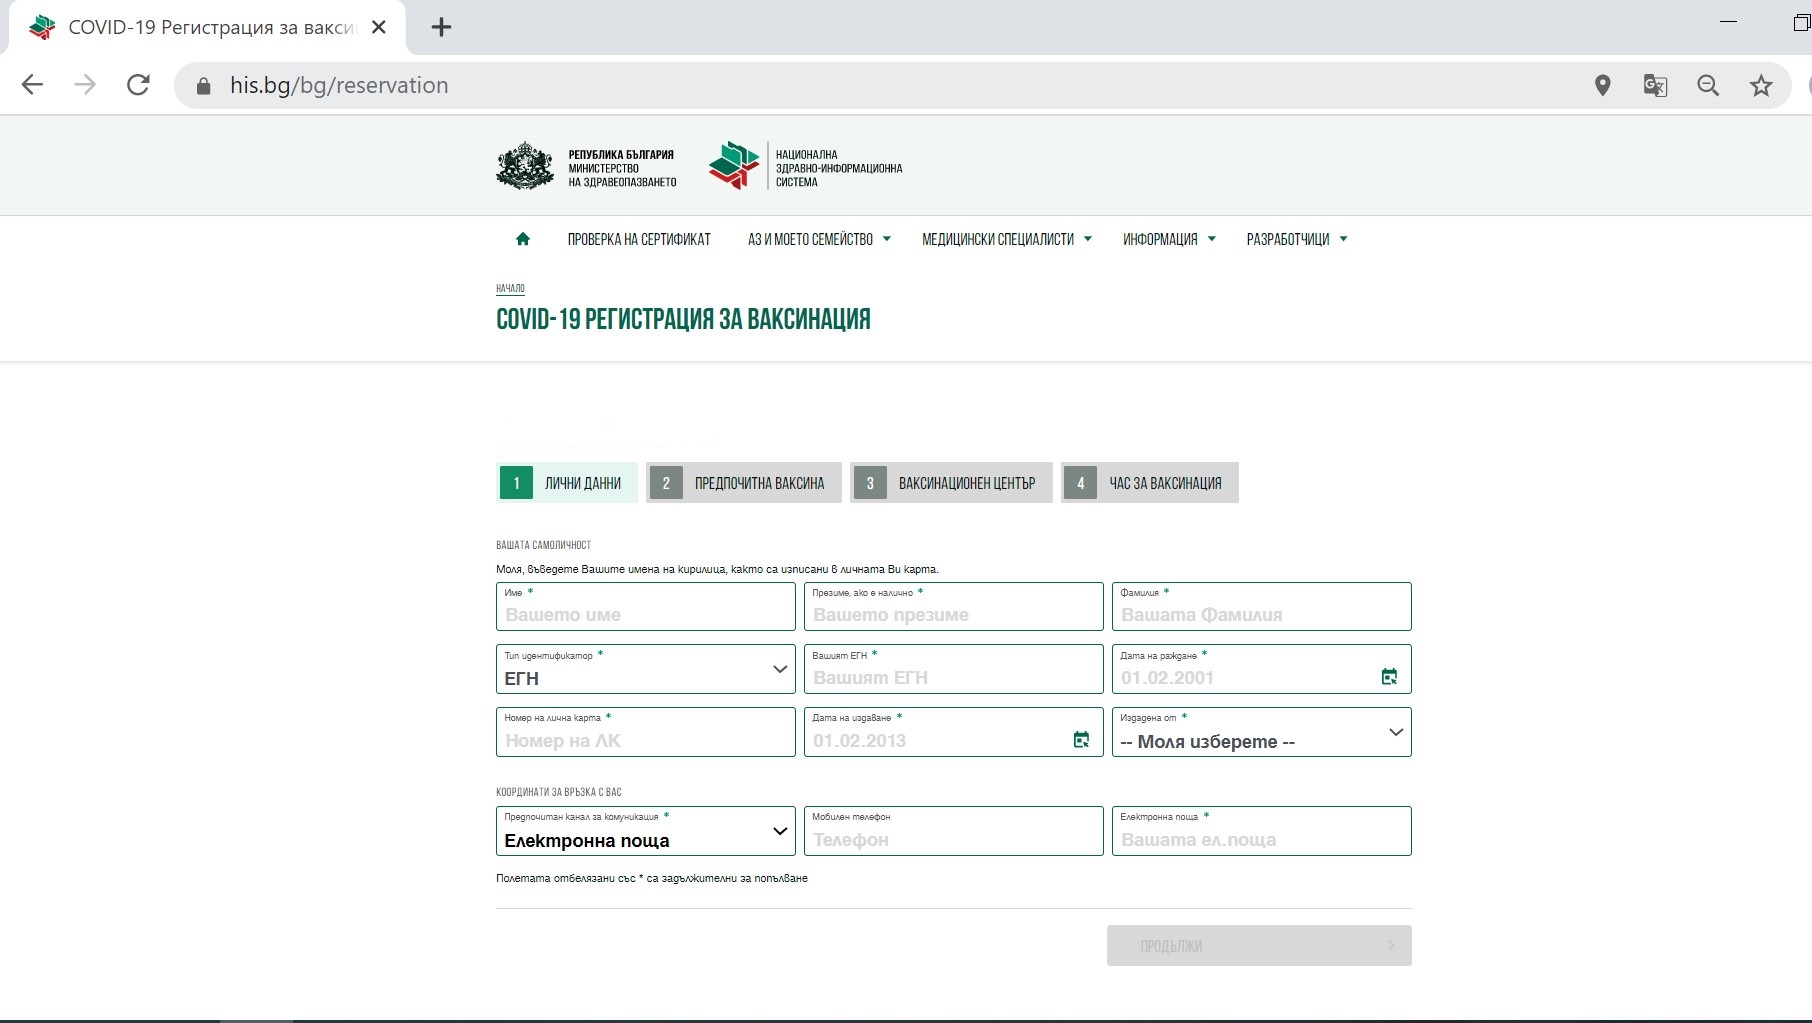Open the ID issue date calendar icon
1812x1023 pixels.
pyautogui.click(x=1081, y=740)
